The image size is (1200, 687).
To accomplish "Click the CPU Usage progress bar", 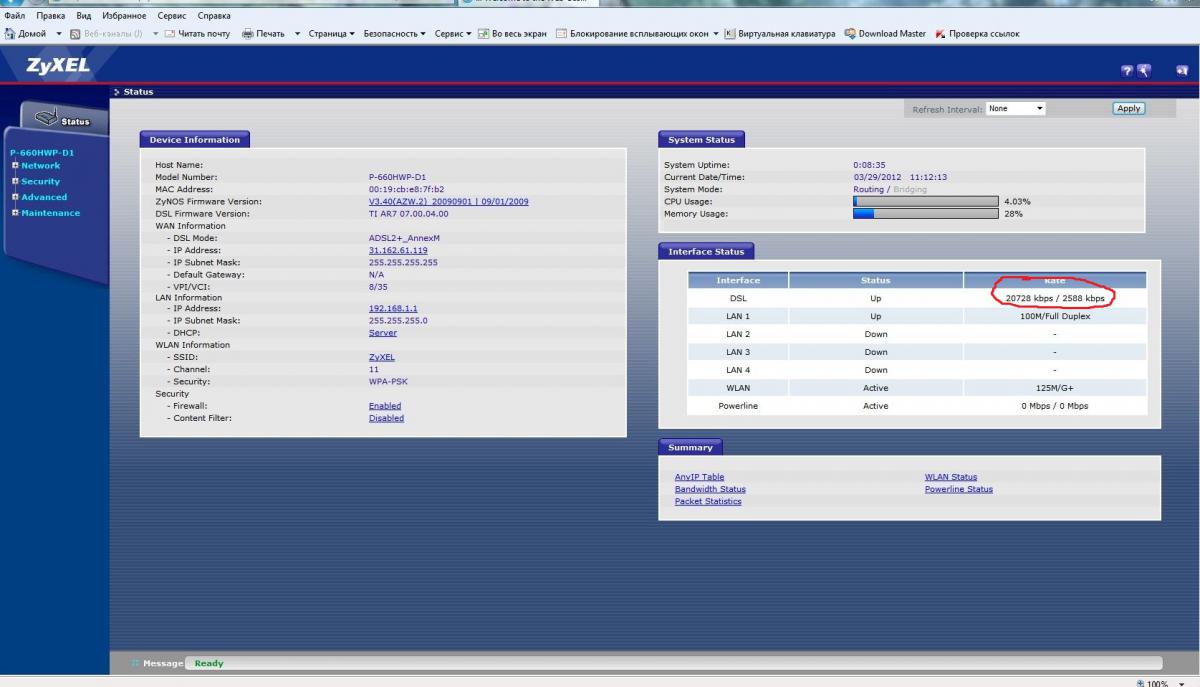I will point(925,201).
